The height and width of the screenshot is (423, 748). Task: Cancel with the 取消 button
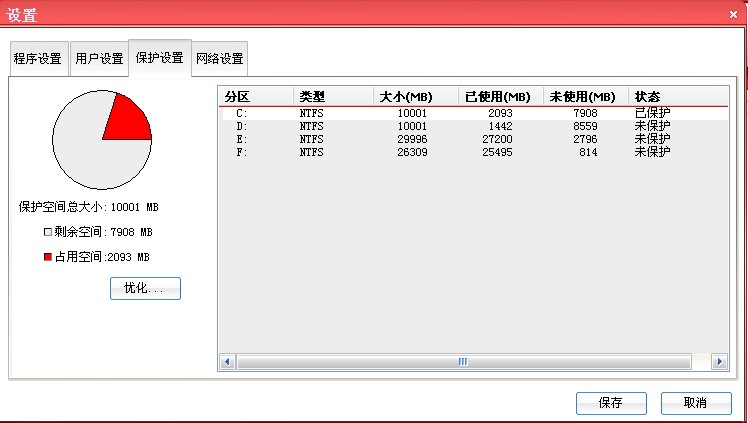click(696, 403)
